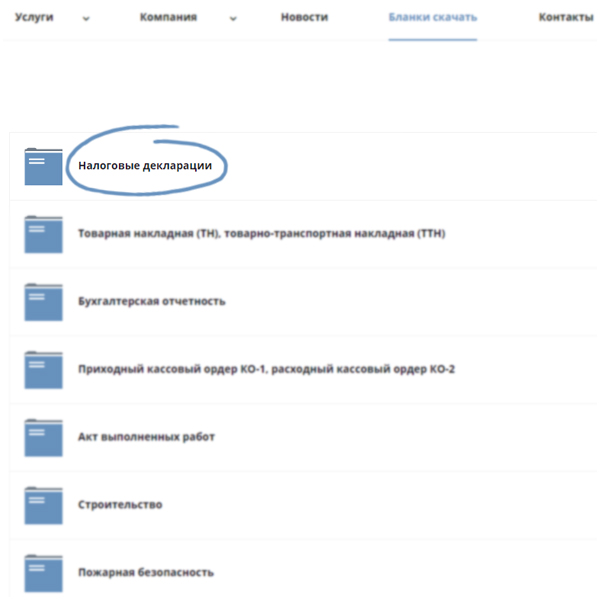Open the Бухгалтерская отчетность link
This screenshot has width=600, height=600.
coord(152,301)
